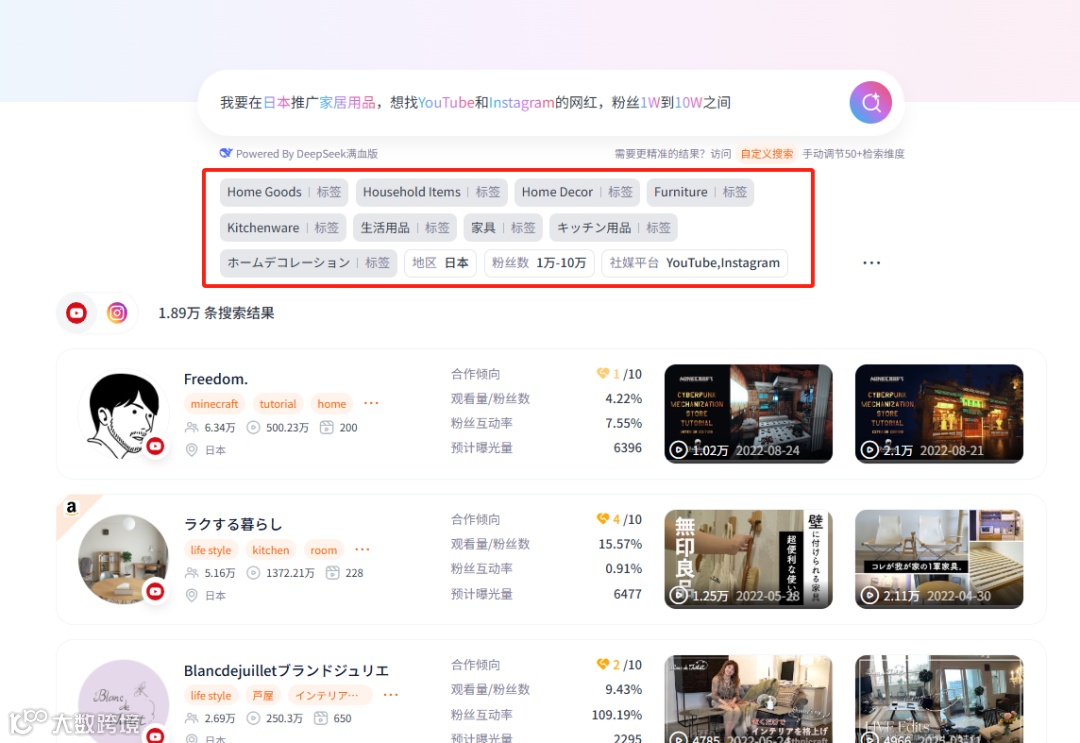Click the キッチン用品 tag chip
This screenshot has height=743, width=1080.
[x=614, y=228]
